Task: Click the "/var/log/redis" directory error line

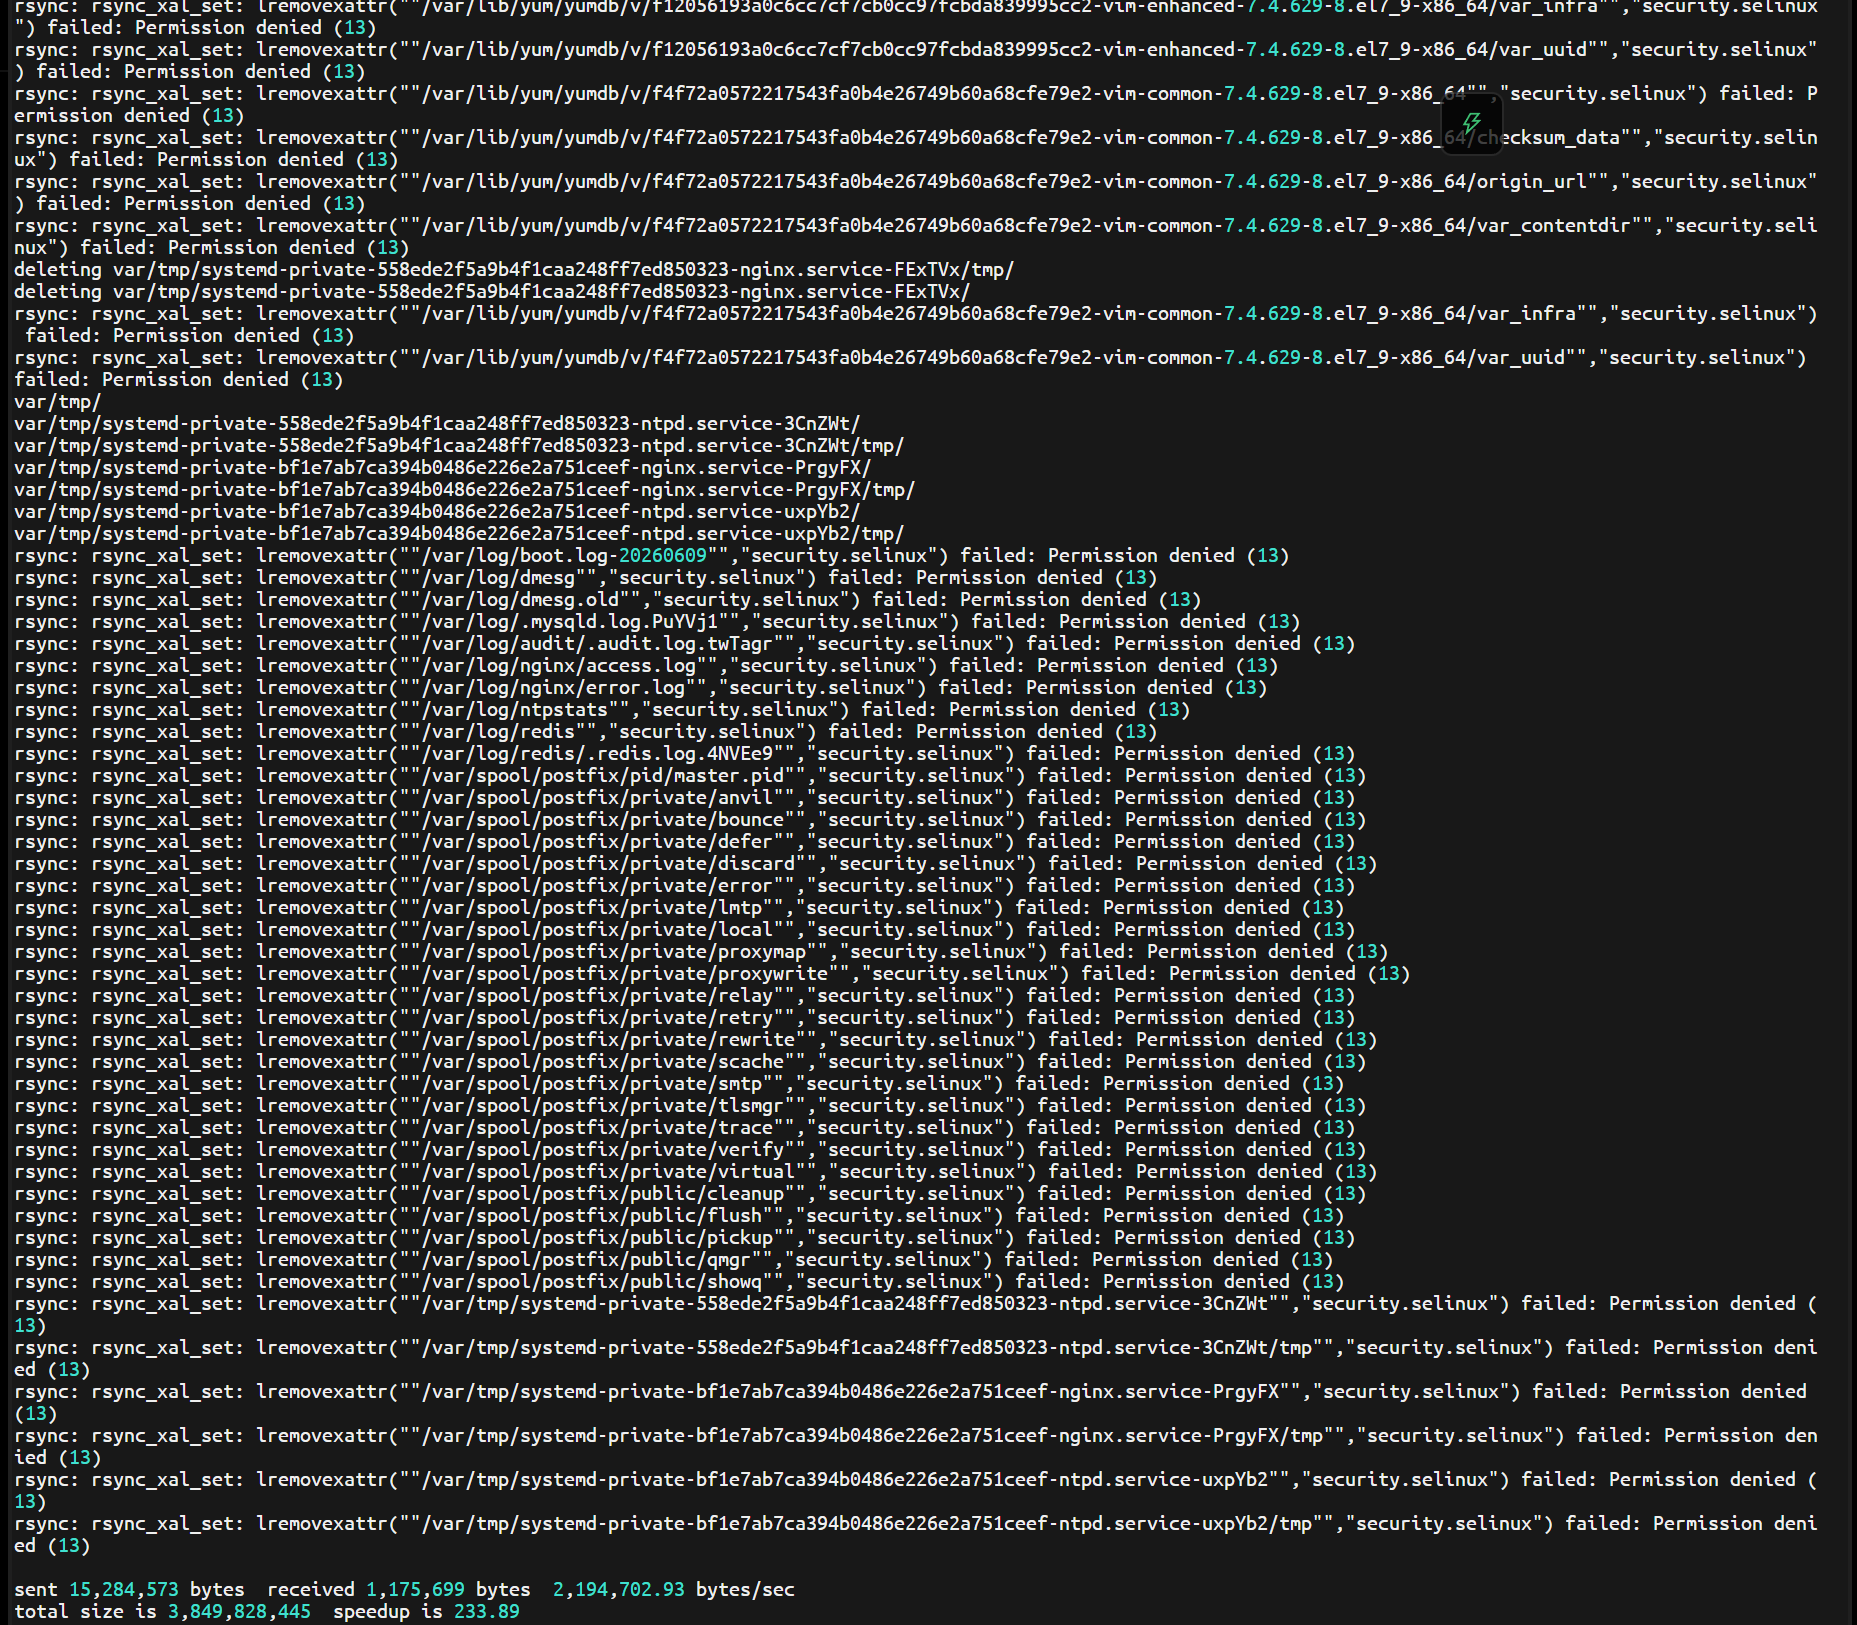Action: tap(585, 732)
